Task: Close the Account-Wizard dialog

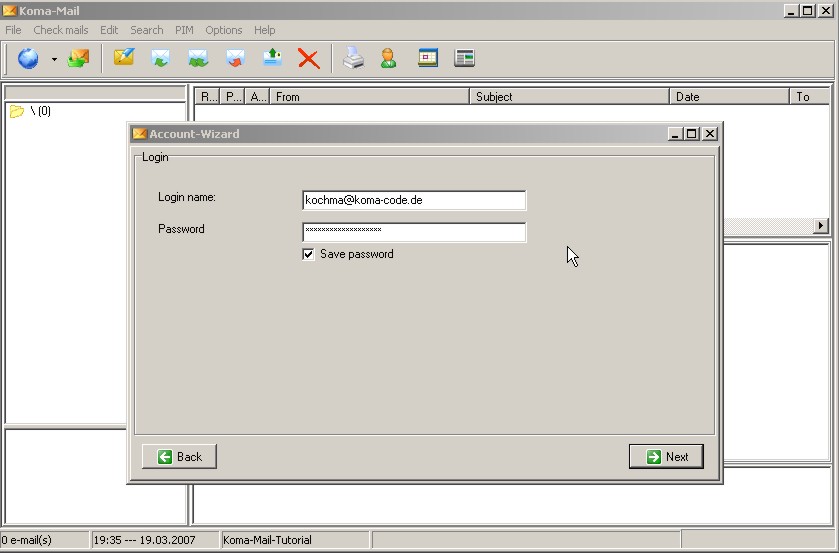Action: pyautogui.click(x=710, y=134)
